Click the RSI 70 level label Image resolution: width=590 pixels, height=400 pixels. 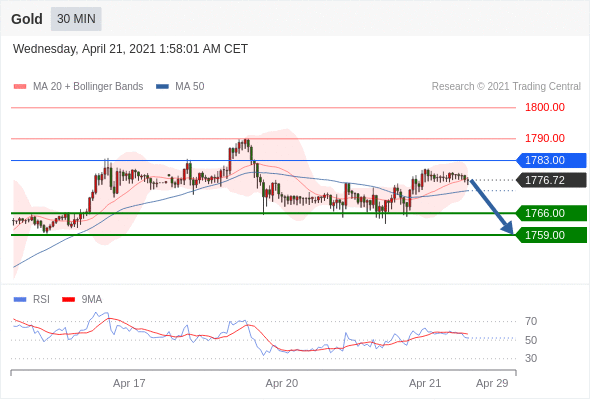pyautogui.click(x=531, y=321)
